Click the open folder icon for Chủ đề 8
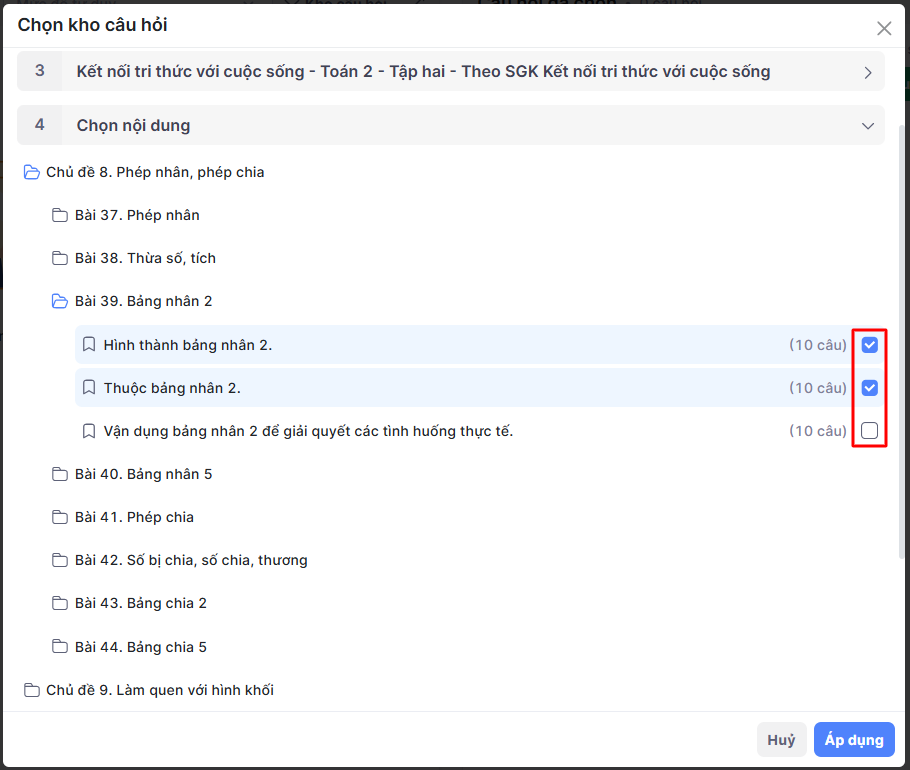The height and width of the screenshot is (770, 910). tap(31, 172)
